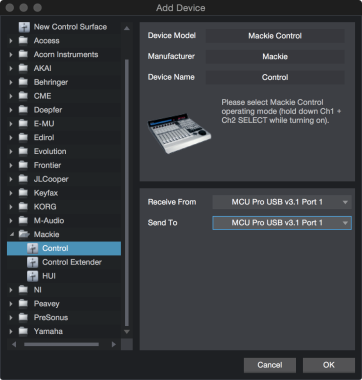Viewport: 362px width, 380px height.
Task: Click the Cancel button
Action: pos(270,365)
